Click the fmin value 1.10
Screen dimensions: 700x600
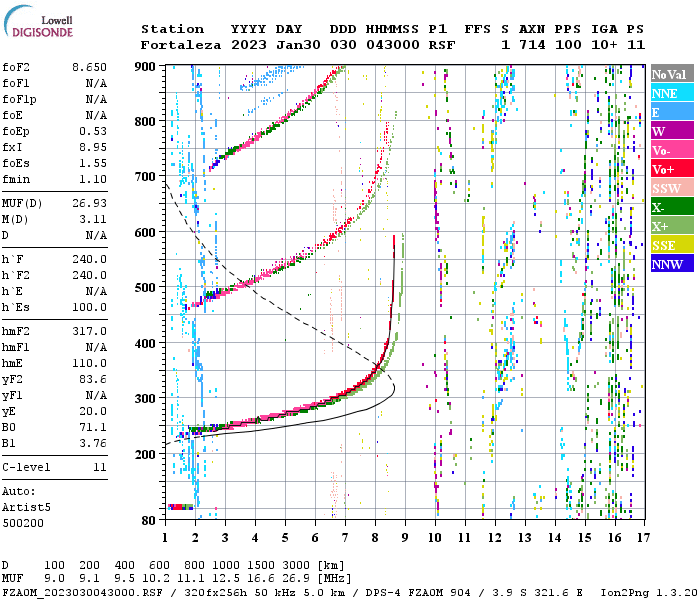click(x=93, y=179)
